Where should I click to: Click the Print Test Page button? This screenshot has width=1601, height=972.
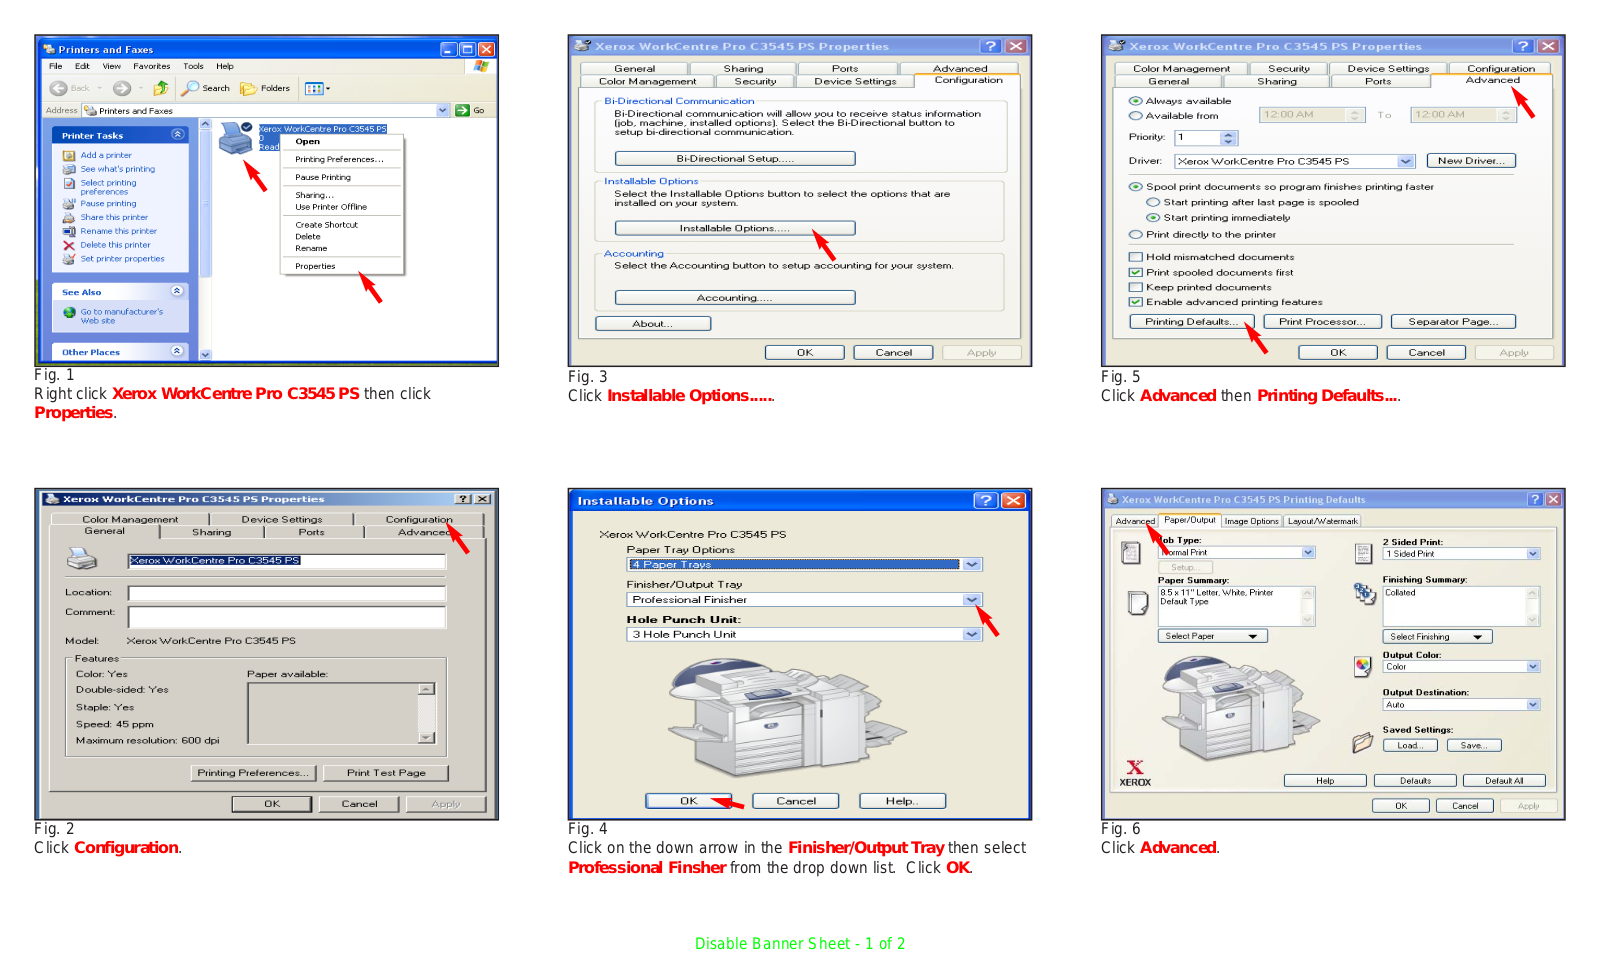[387, 773]
